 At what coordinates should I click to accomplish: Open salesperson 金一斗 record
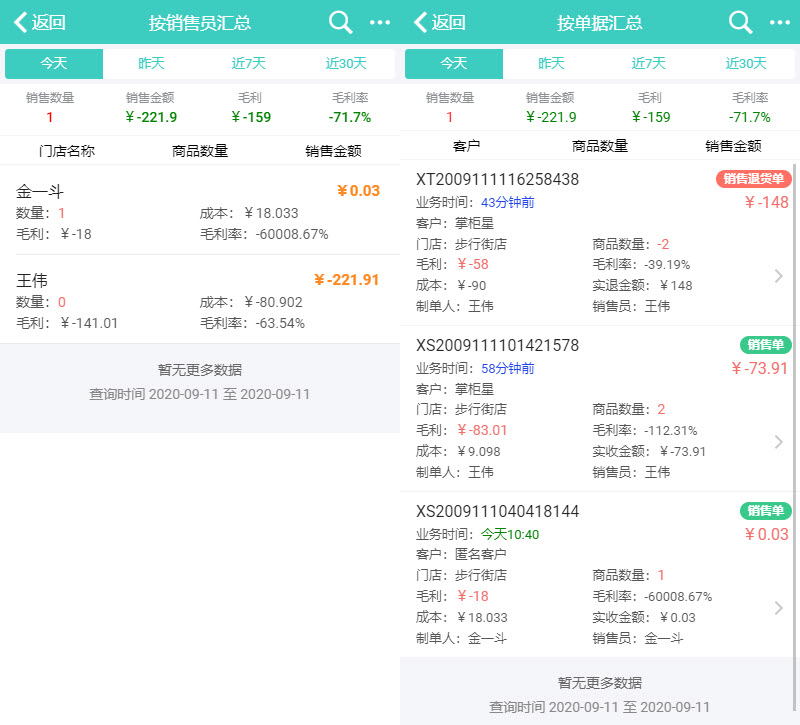pyautogui.click(x=200, y=212)
